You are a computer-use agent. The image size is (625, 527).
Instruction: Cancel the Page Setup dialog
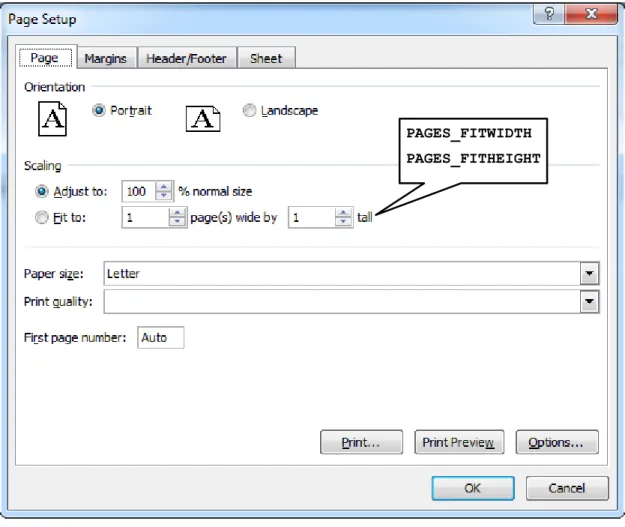567,488
